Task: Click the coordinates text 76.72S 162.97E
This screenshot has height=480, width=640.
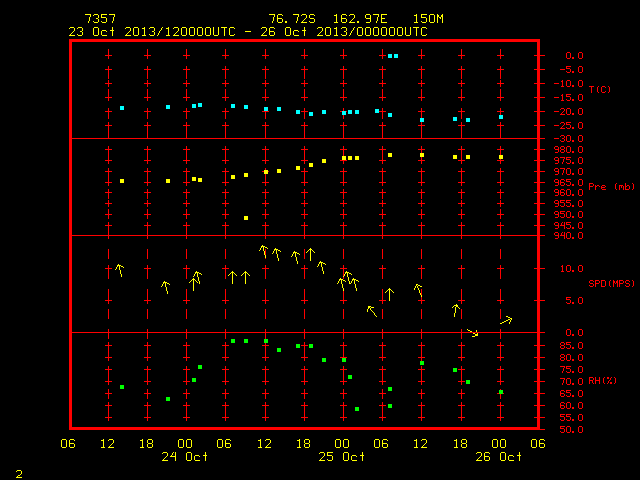Action: pyautogui.click(x=327, y=19)
